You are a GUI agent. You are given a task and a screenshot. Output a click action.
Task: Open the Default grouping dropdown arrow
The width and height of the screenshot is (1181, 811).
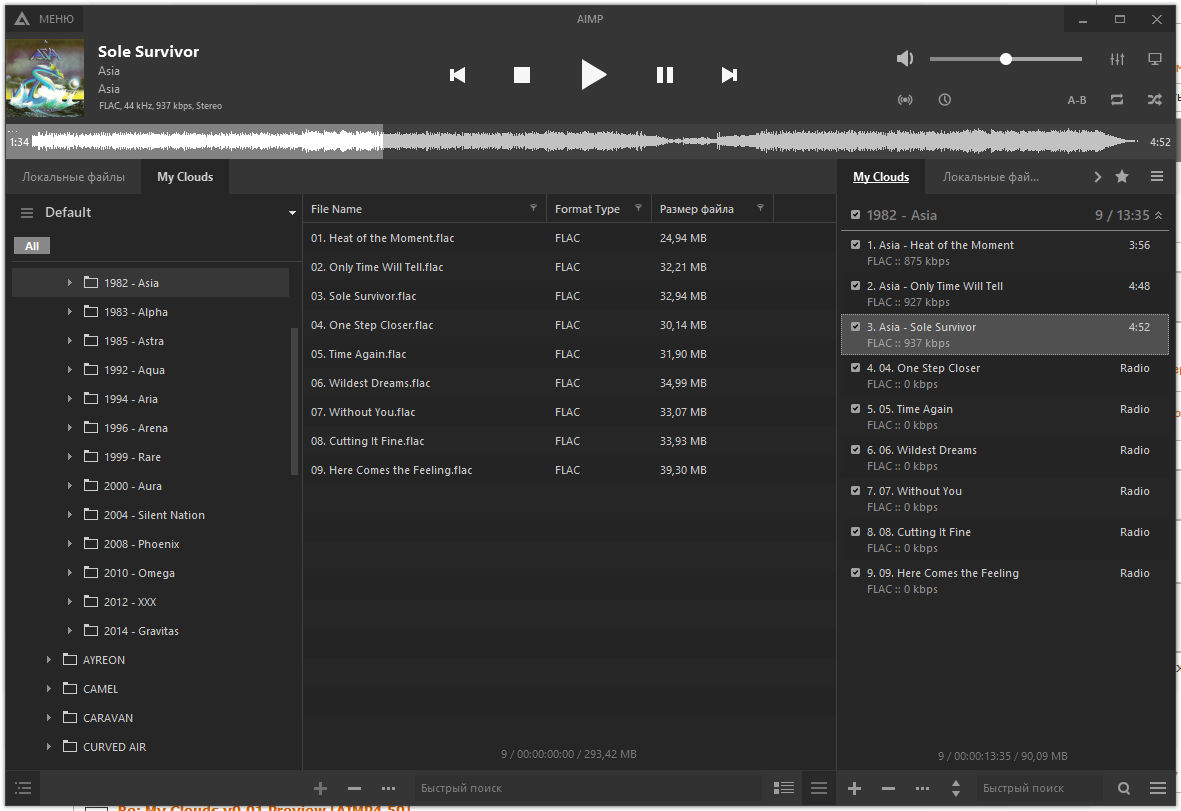tap(292, 213)
